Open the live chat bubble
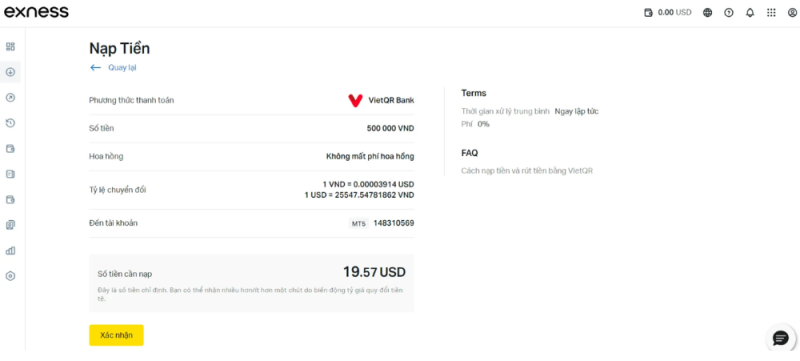The width and height of the screenshot is (800, 361). coord(781,337)
